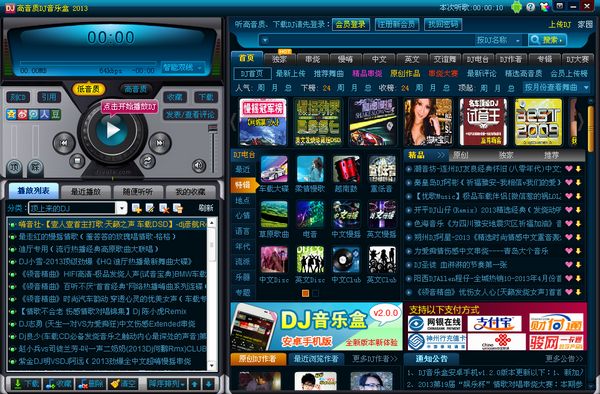Screen dimensions: 600x394
Task: Click the 收藏 button on player panel
Action: [174, 97]
